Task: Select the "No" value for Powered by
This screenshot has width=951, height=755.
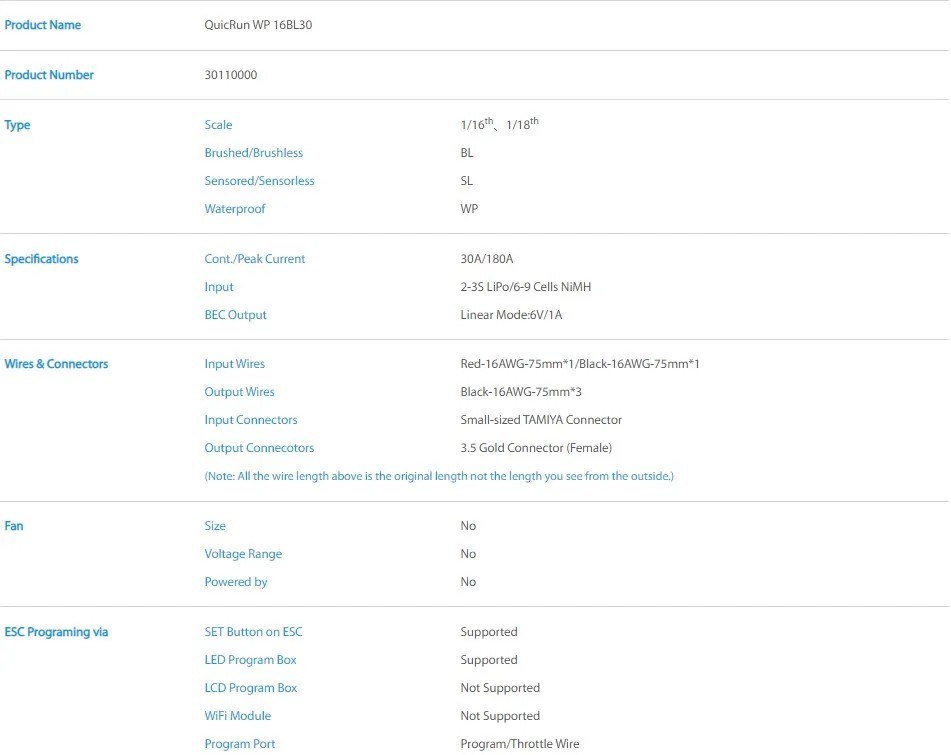Action: coord(468,582)
